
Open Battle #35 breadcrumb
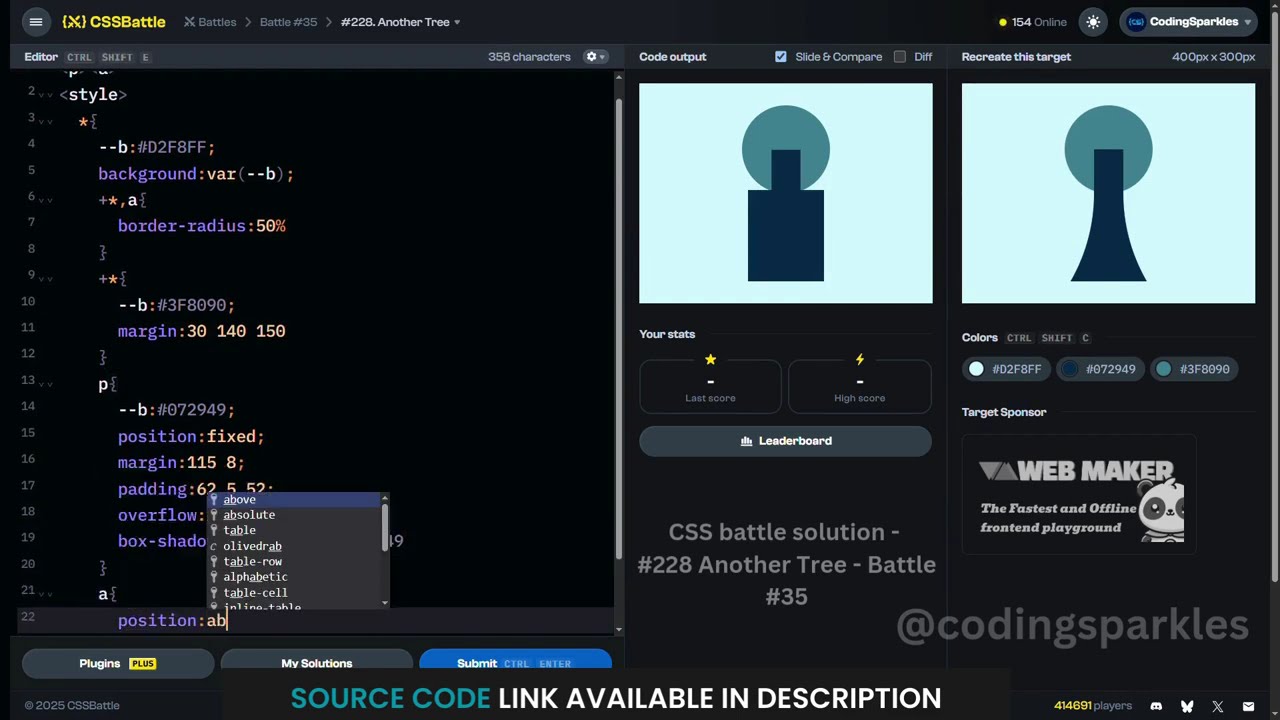coord(288,22)
